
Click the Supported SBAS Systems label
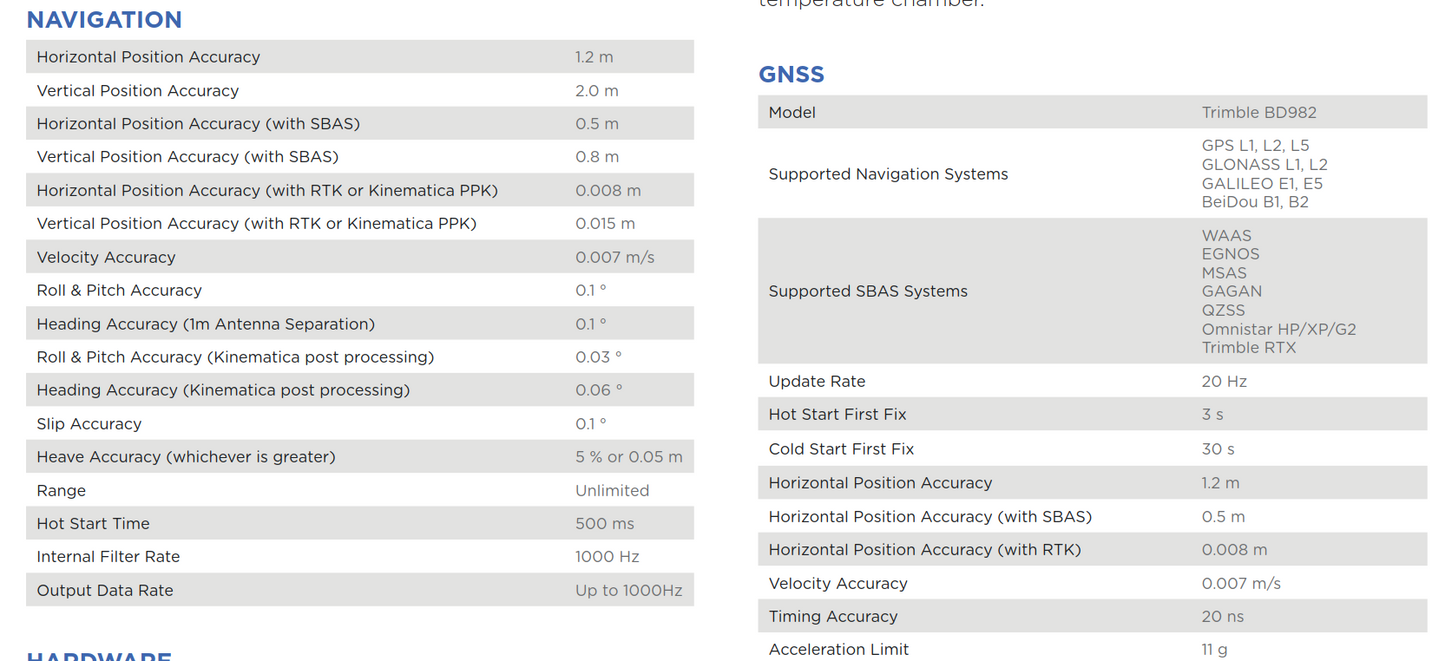point(868,291)
